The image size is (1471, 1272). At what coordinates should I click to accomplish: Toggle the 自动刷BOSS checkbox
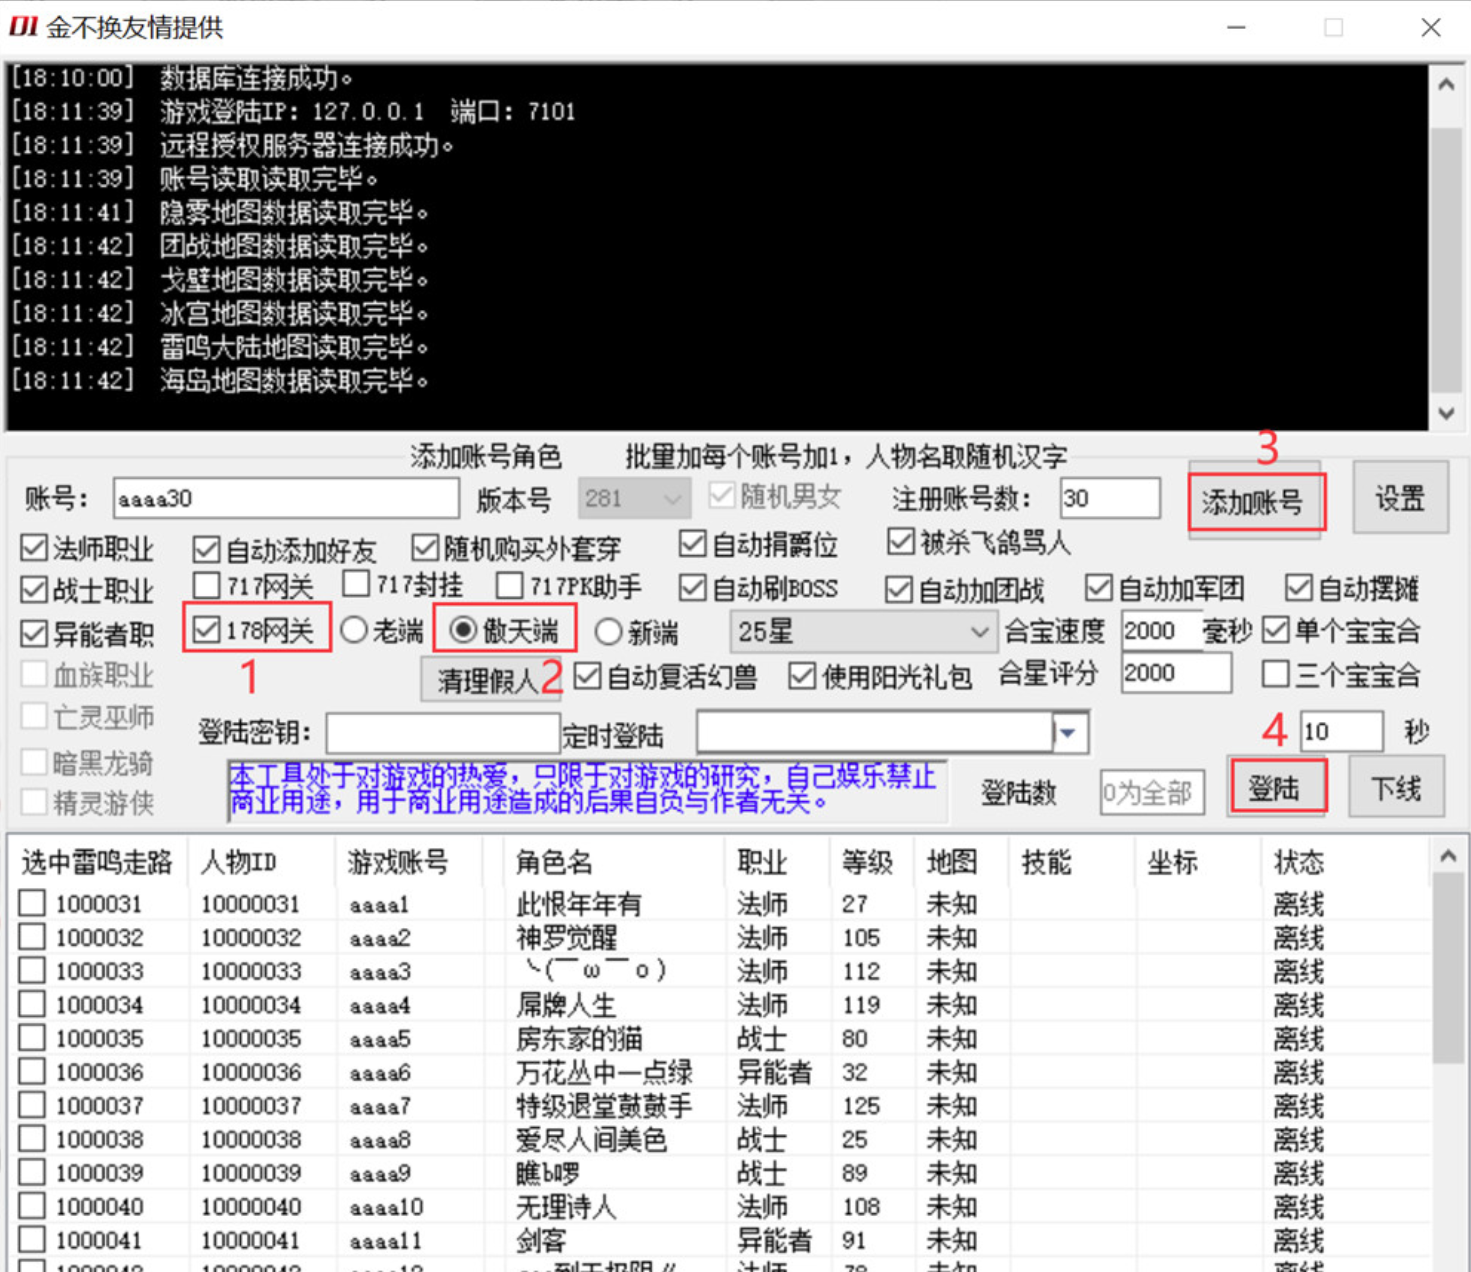point(693,588)
